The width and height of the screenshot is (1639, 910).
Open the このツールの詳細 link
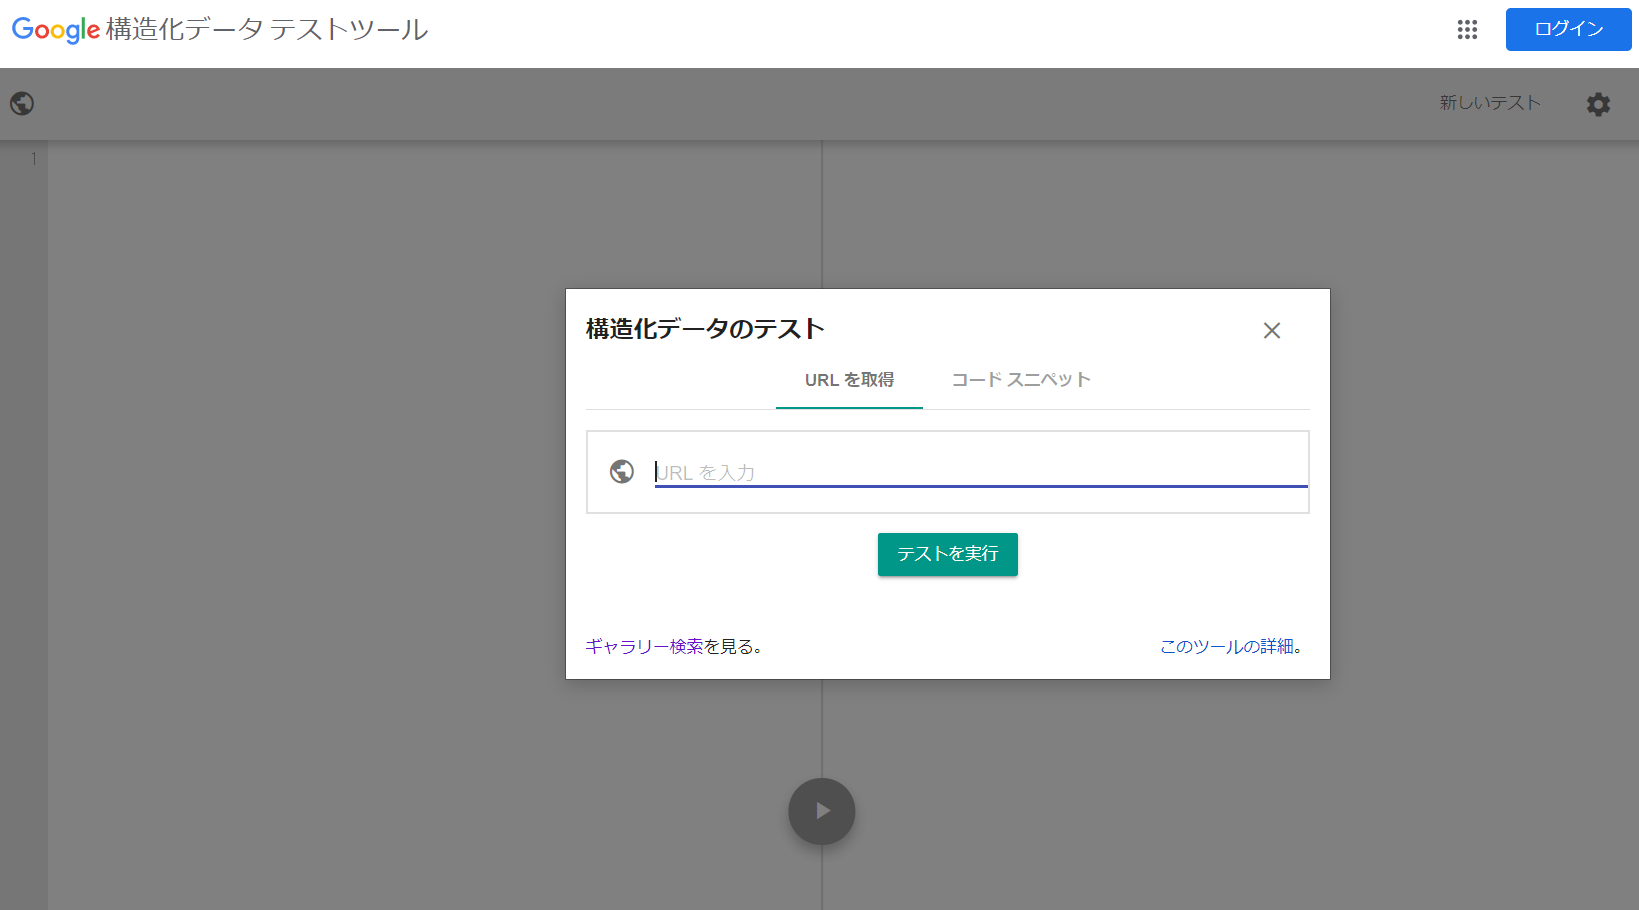pos(1227,647)
